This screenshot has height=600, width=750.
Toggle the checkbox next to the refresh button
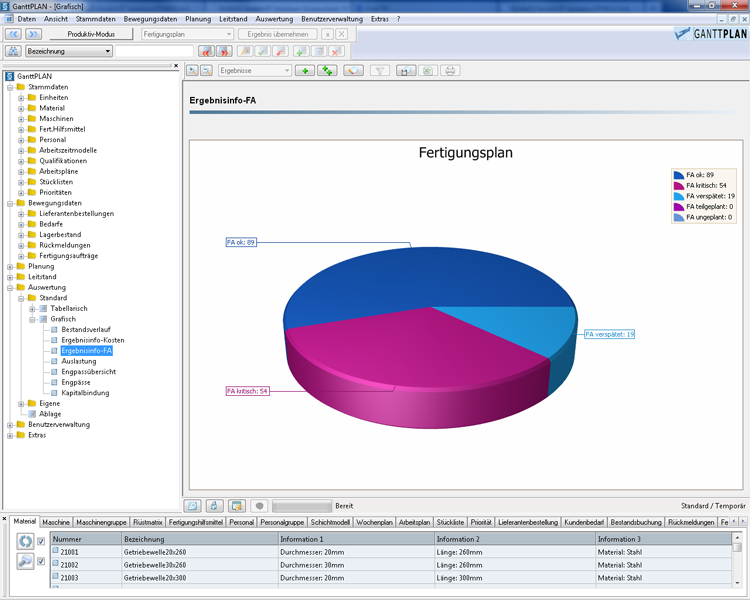[41, 541]
